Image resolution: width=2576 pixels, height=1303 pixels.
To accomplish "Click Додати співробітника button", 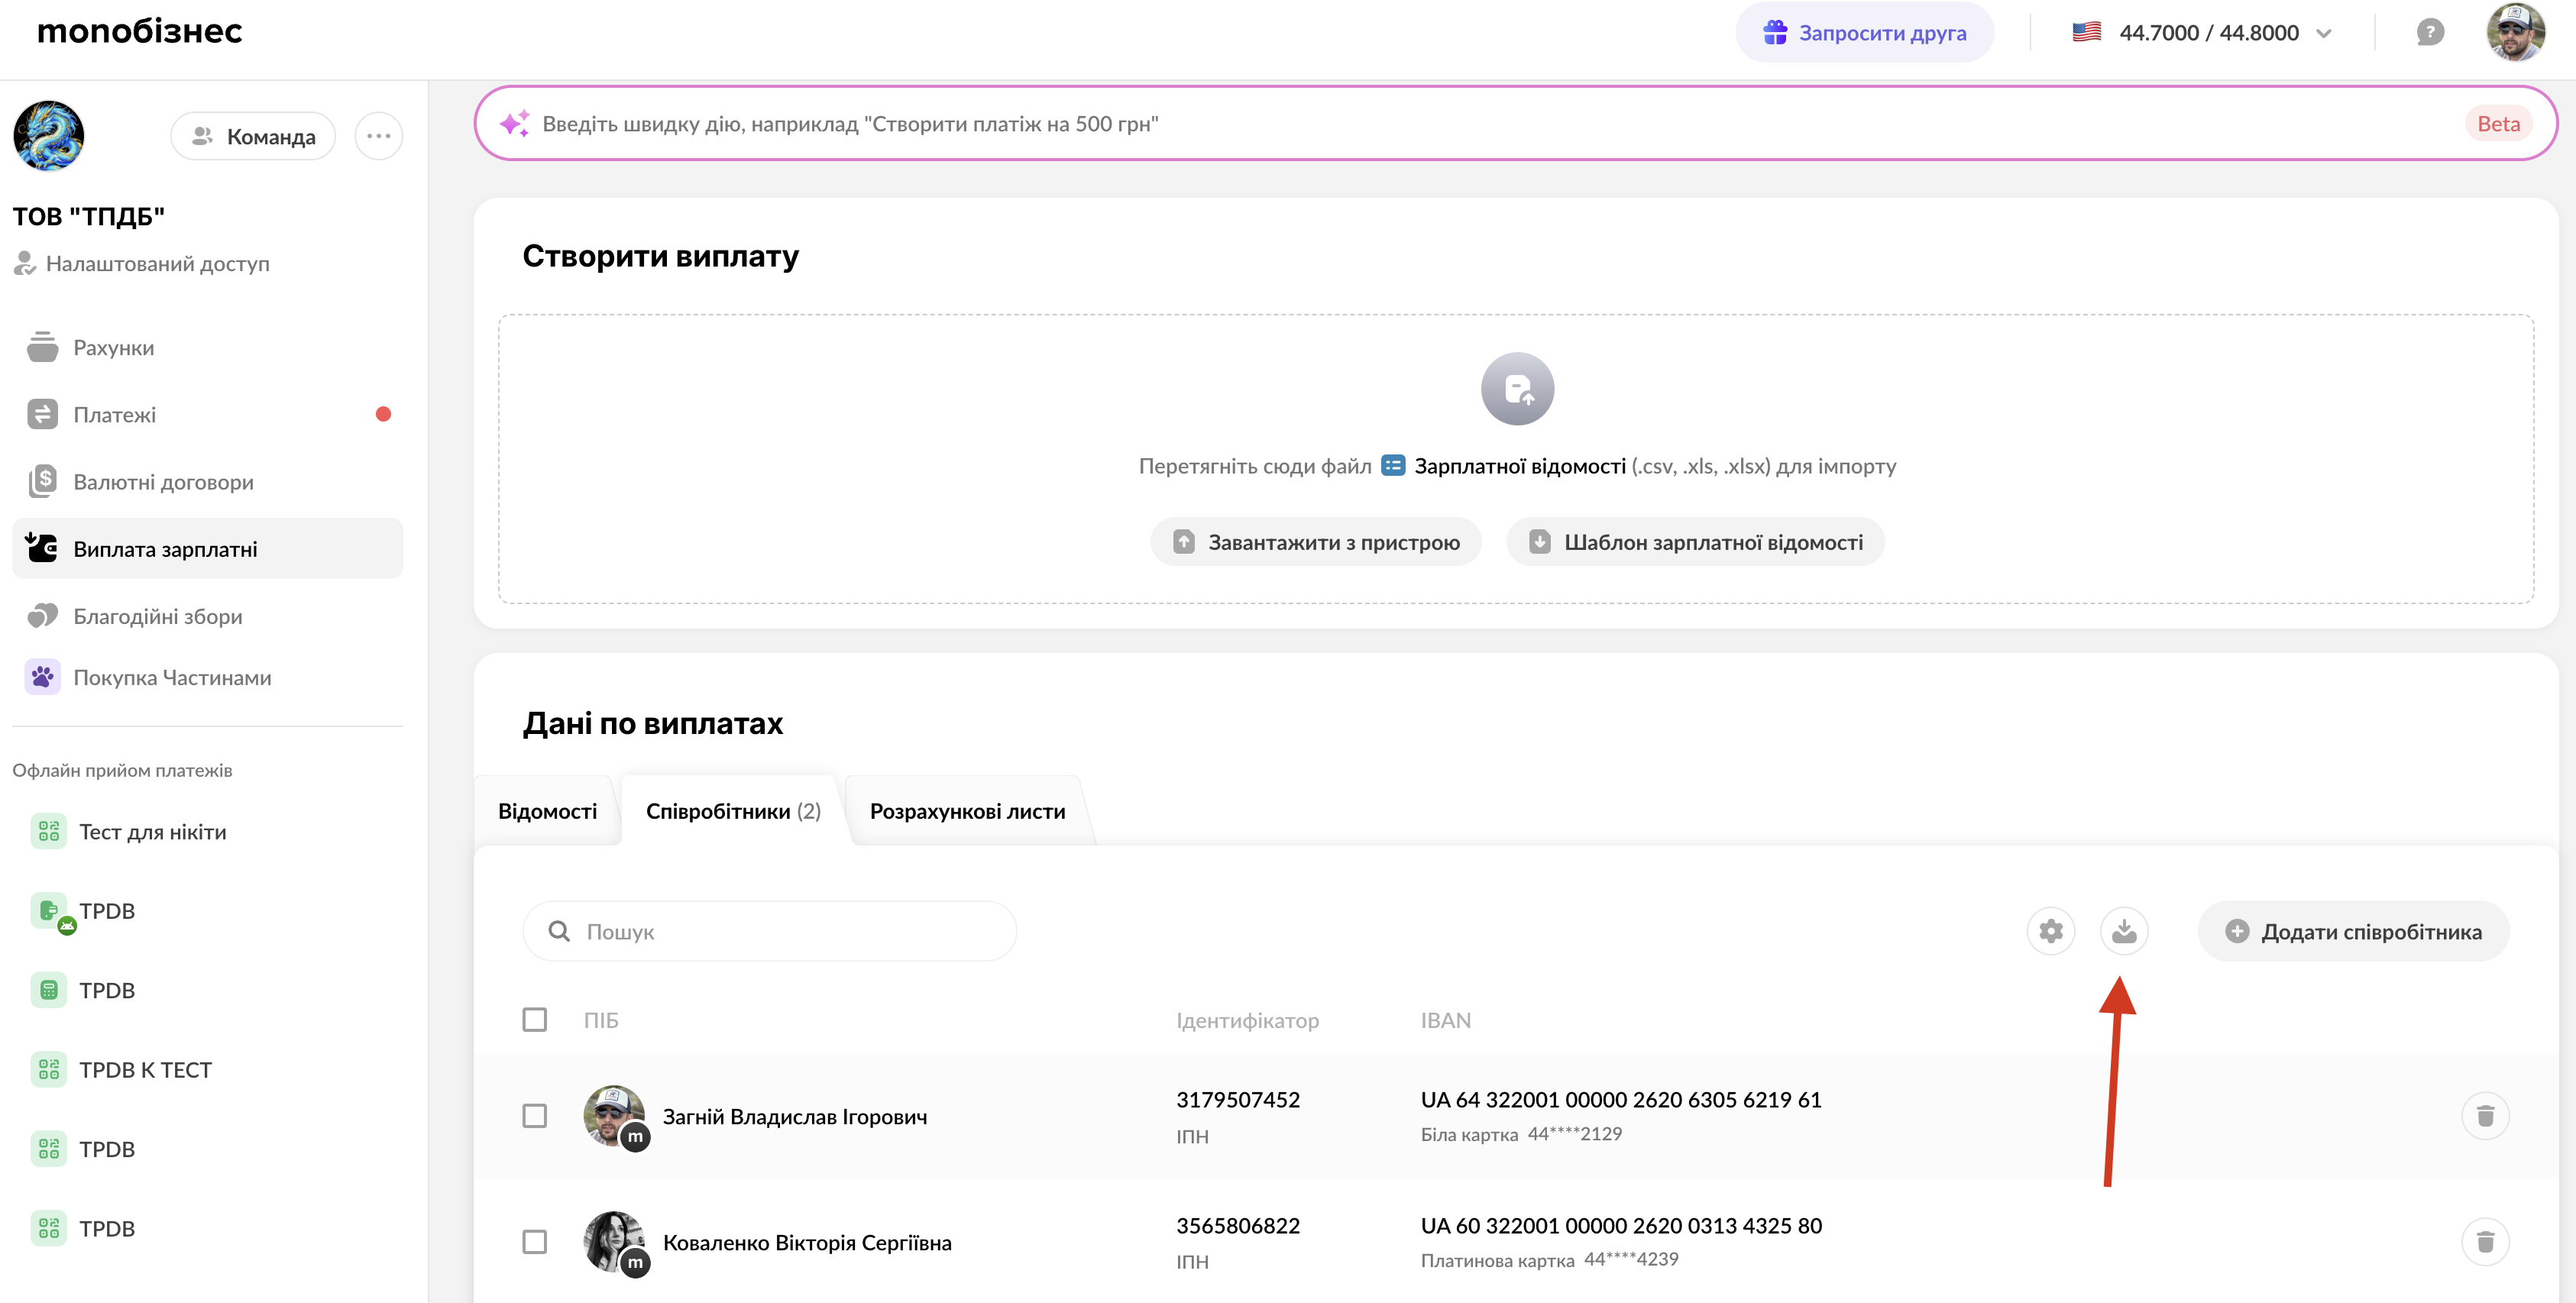I will click(x=2353, y=931).
